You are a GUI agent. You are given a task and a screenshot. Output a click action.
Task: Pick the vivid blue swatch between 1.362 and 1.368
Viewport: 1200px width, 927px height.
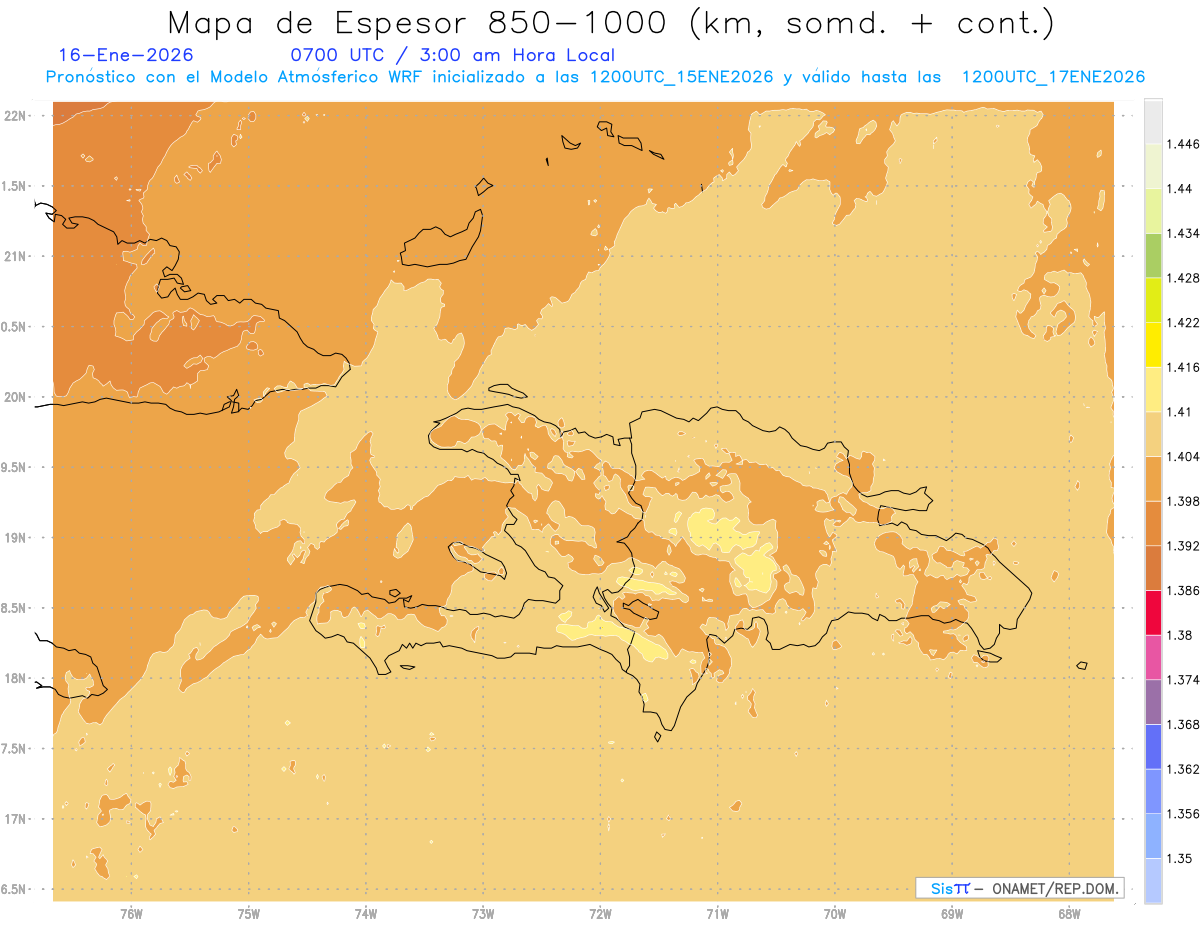coord(1153,747)
